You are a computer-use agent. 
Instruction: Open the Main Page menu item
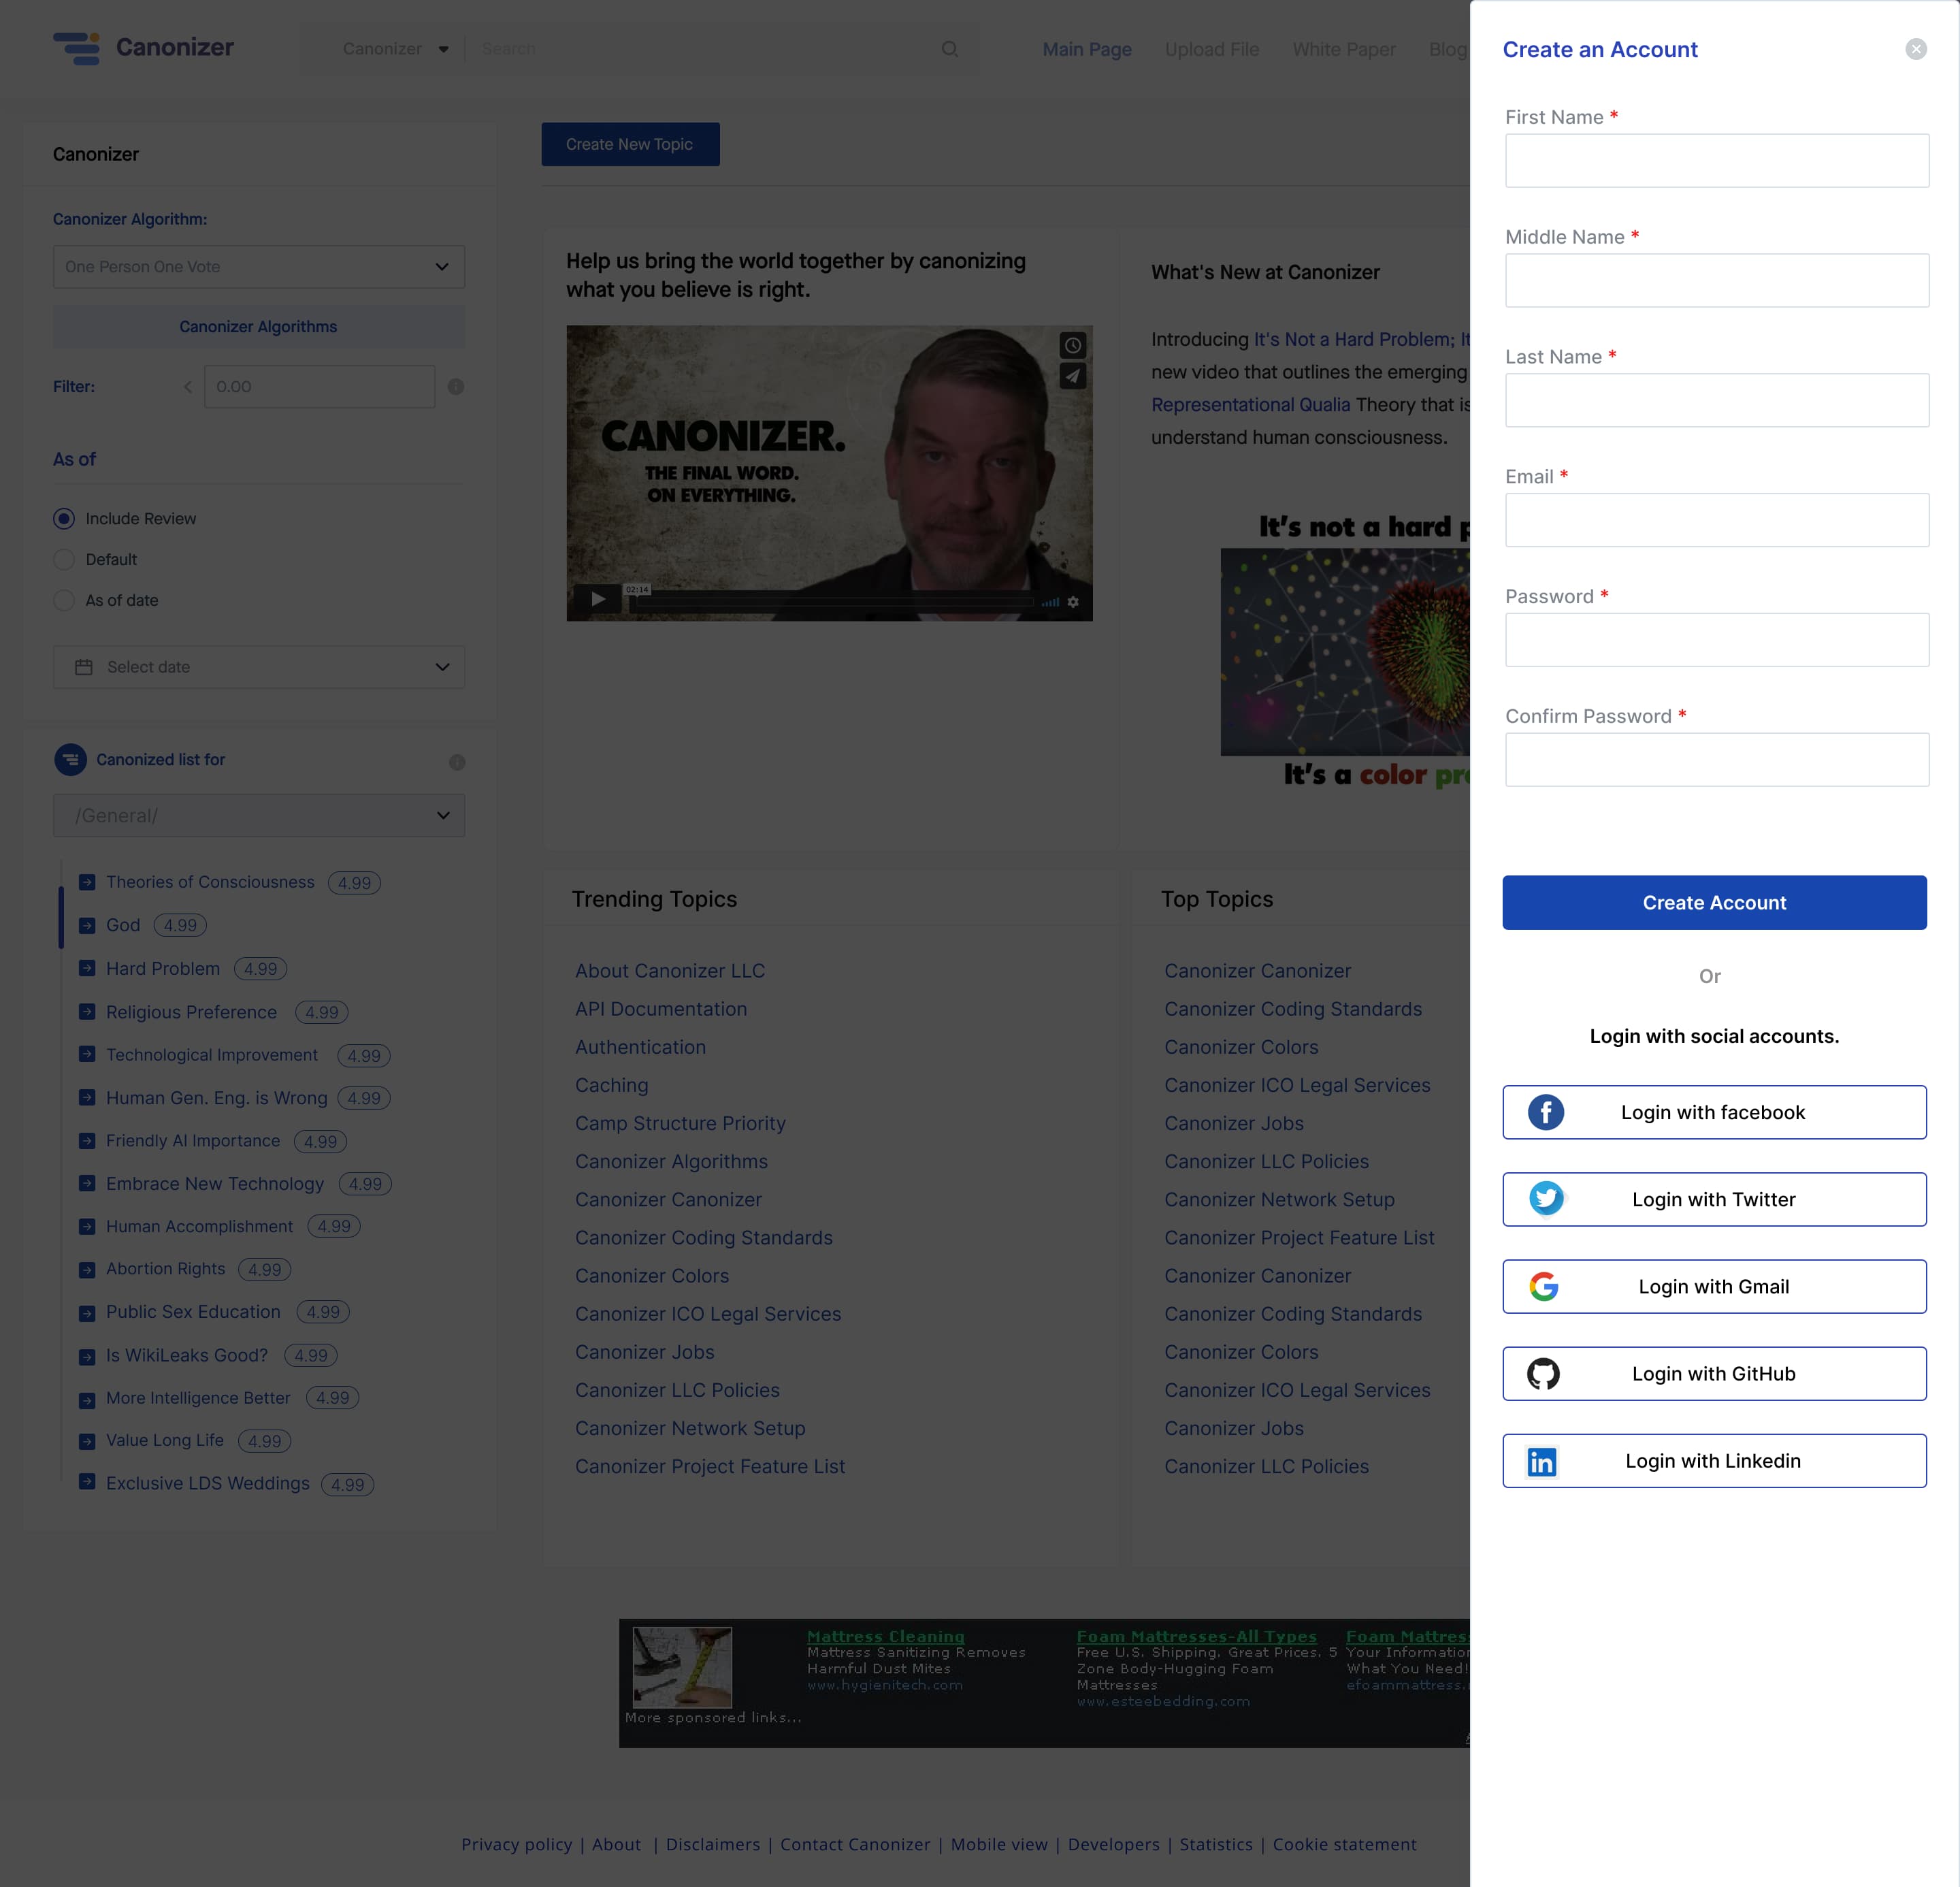[1086, 49]
